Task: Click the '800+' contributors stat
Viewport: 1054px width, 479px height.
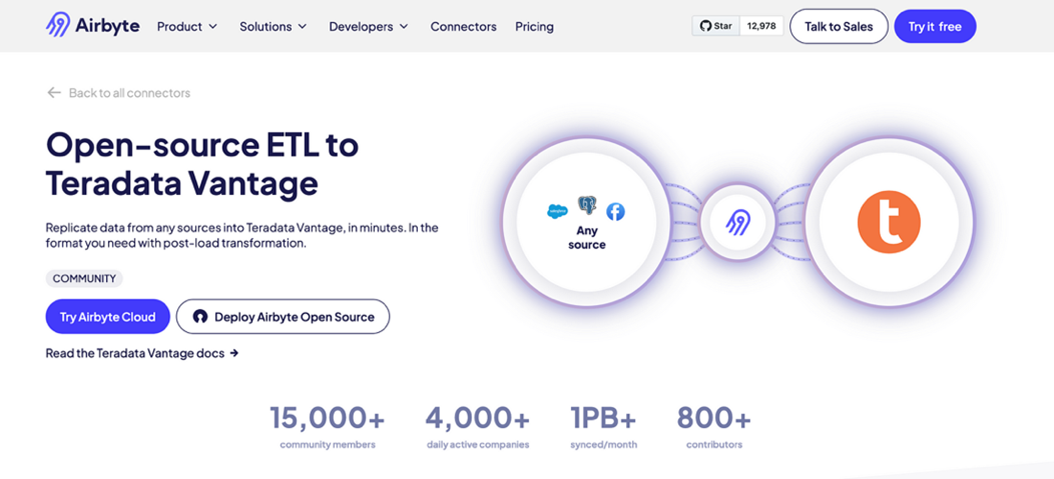Action: click(x=714, y=418)
